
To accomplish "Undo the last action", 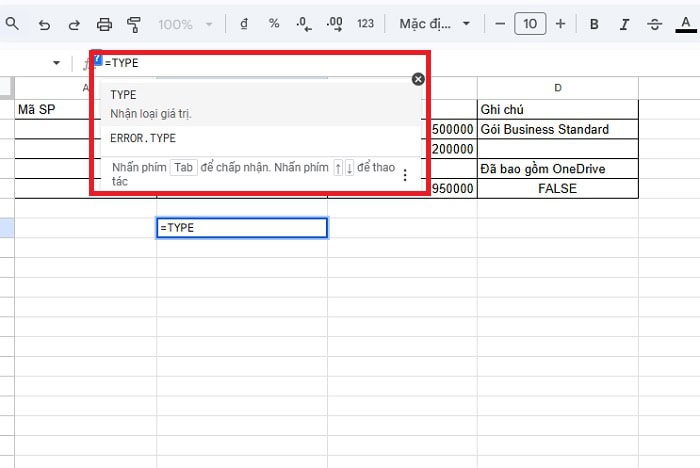I will pyautogui.click(x=44, y=24).
